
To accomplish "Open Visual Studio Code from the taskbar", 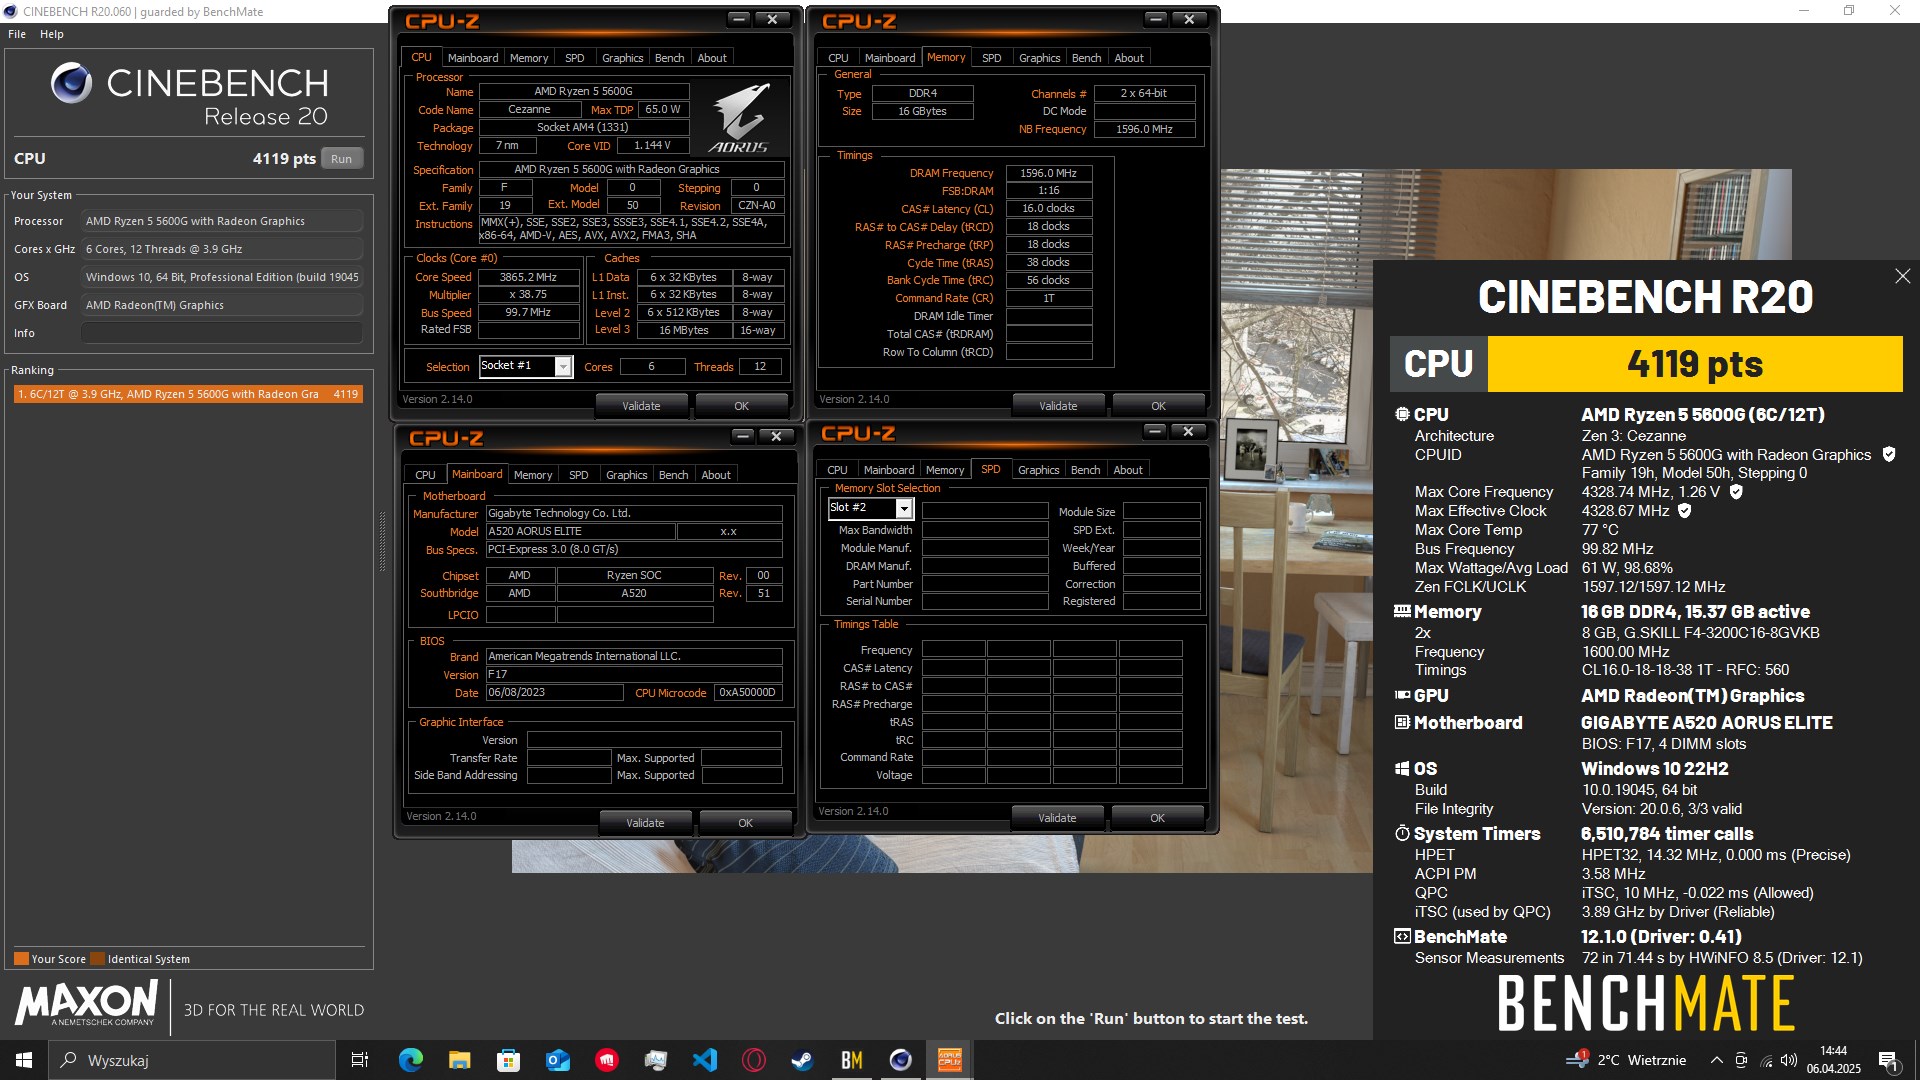I will point(705,1060).
